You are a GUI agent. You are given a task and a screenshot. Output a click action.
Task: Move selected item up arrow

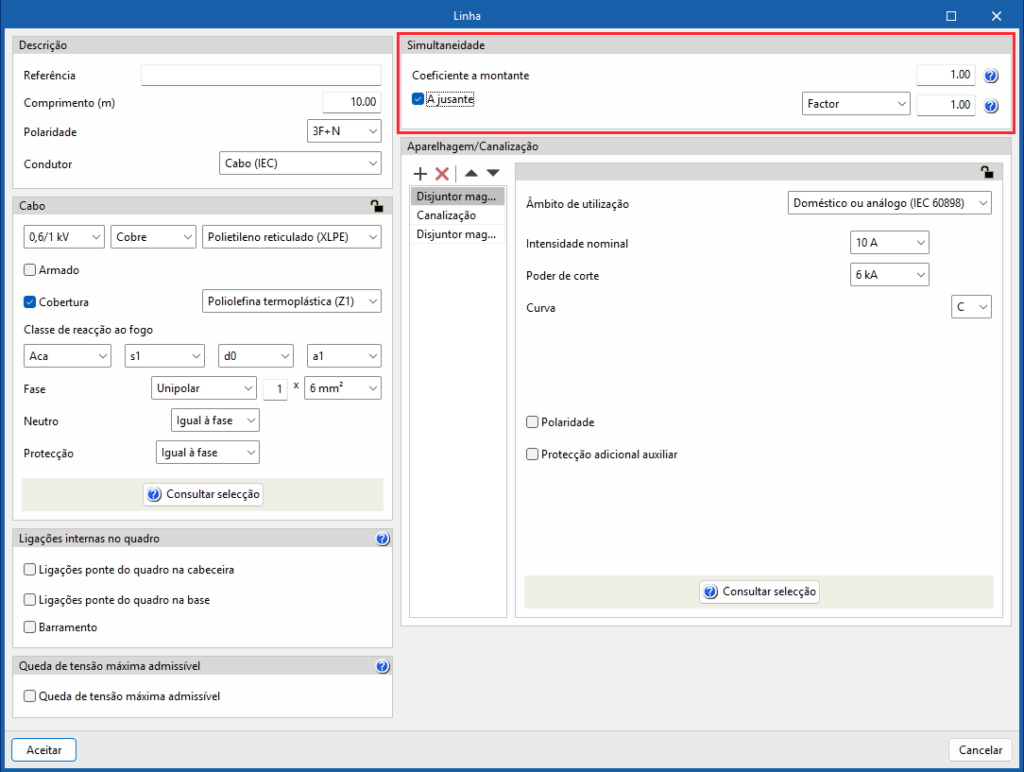471,173
